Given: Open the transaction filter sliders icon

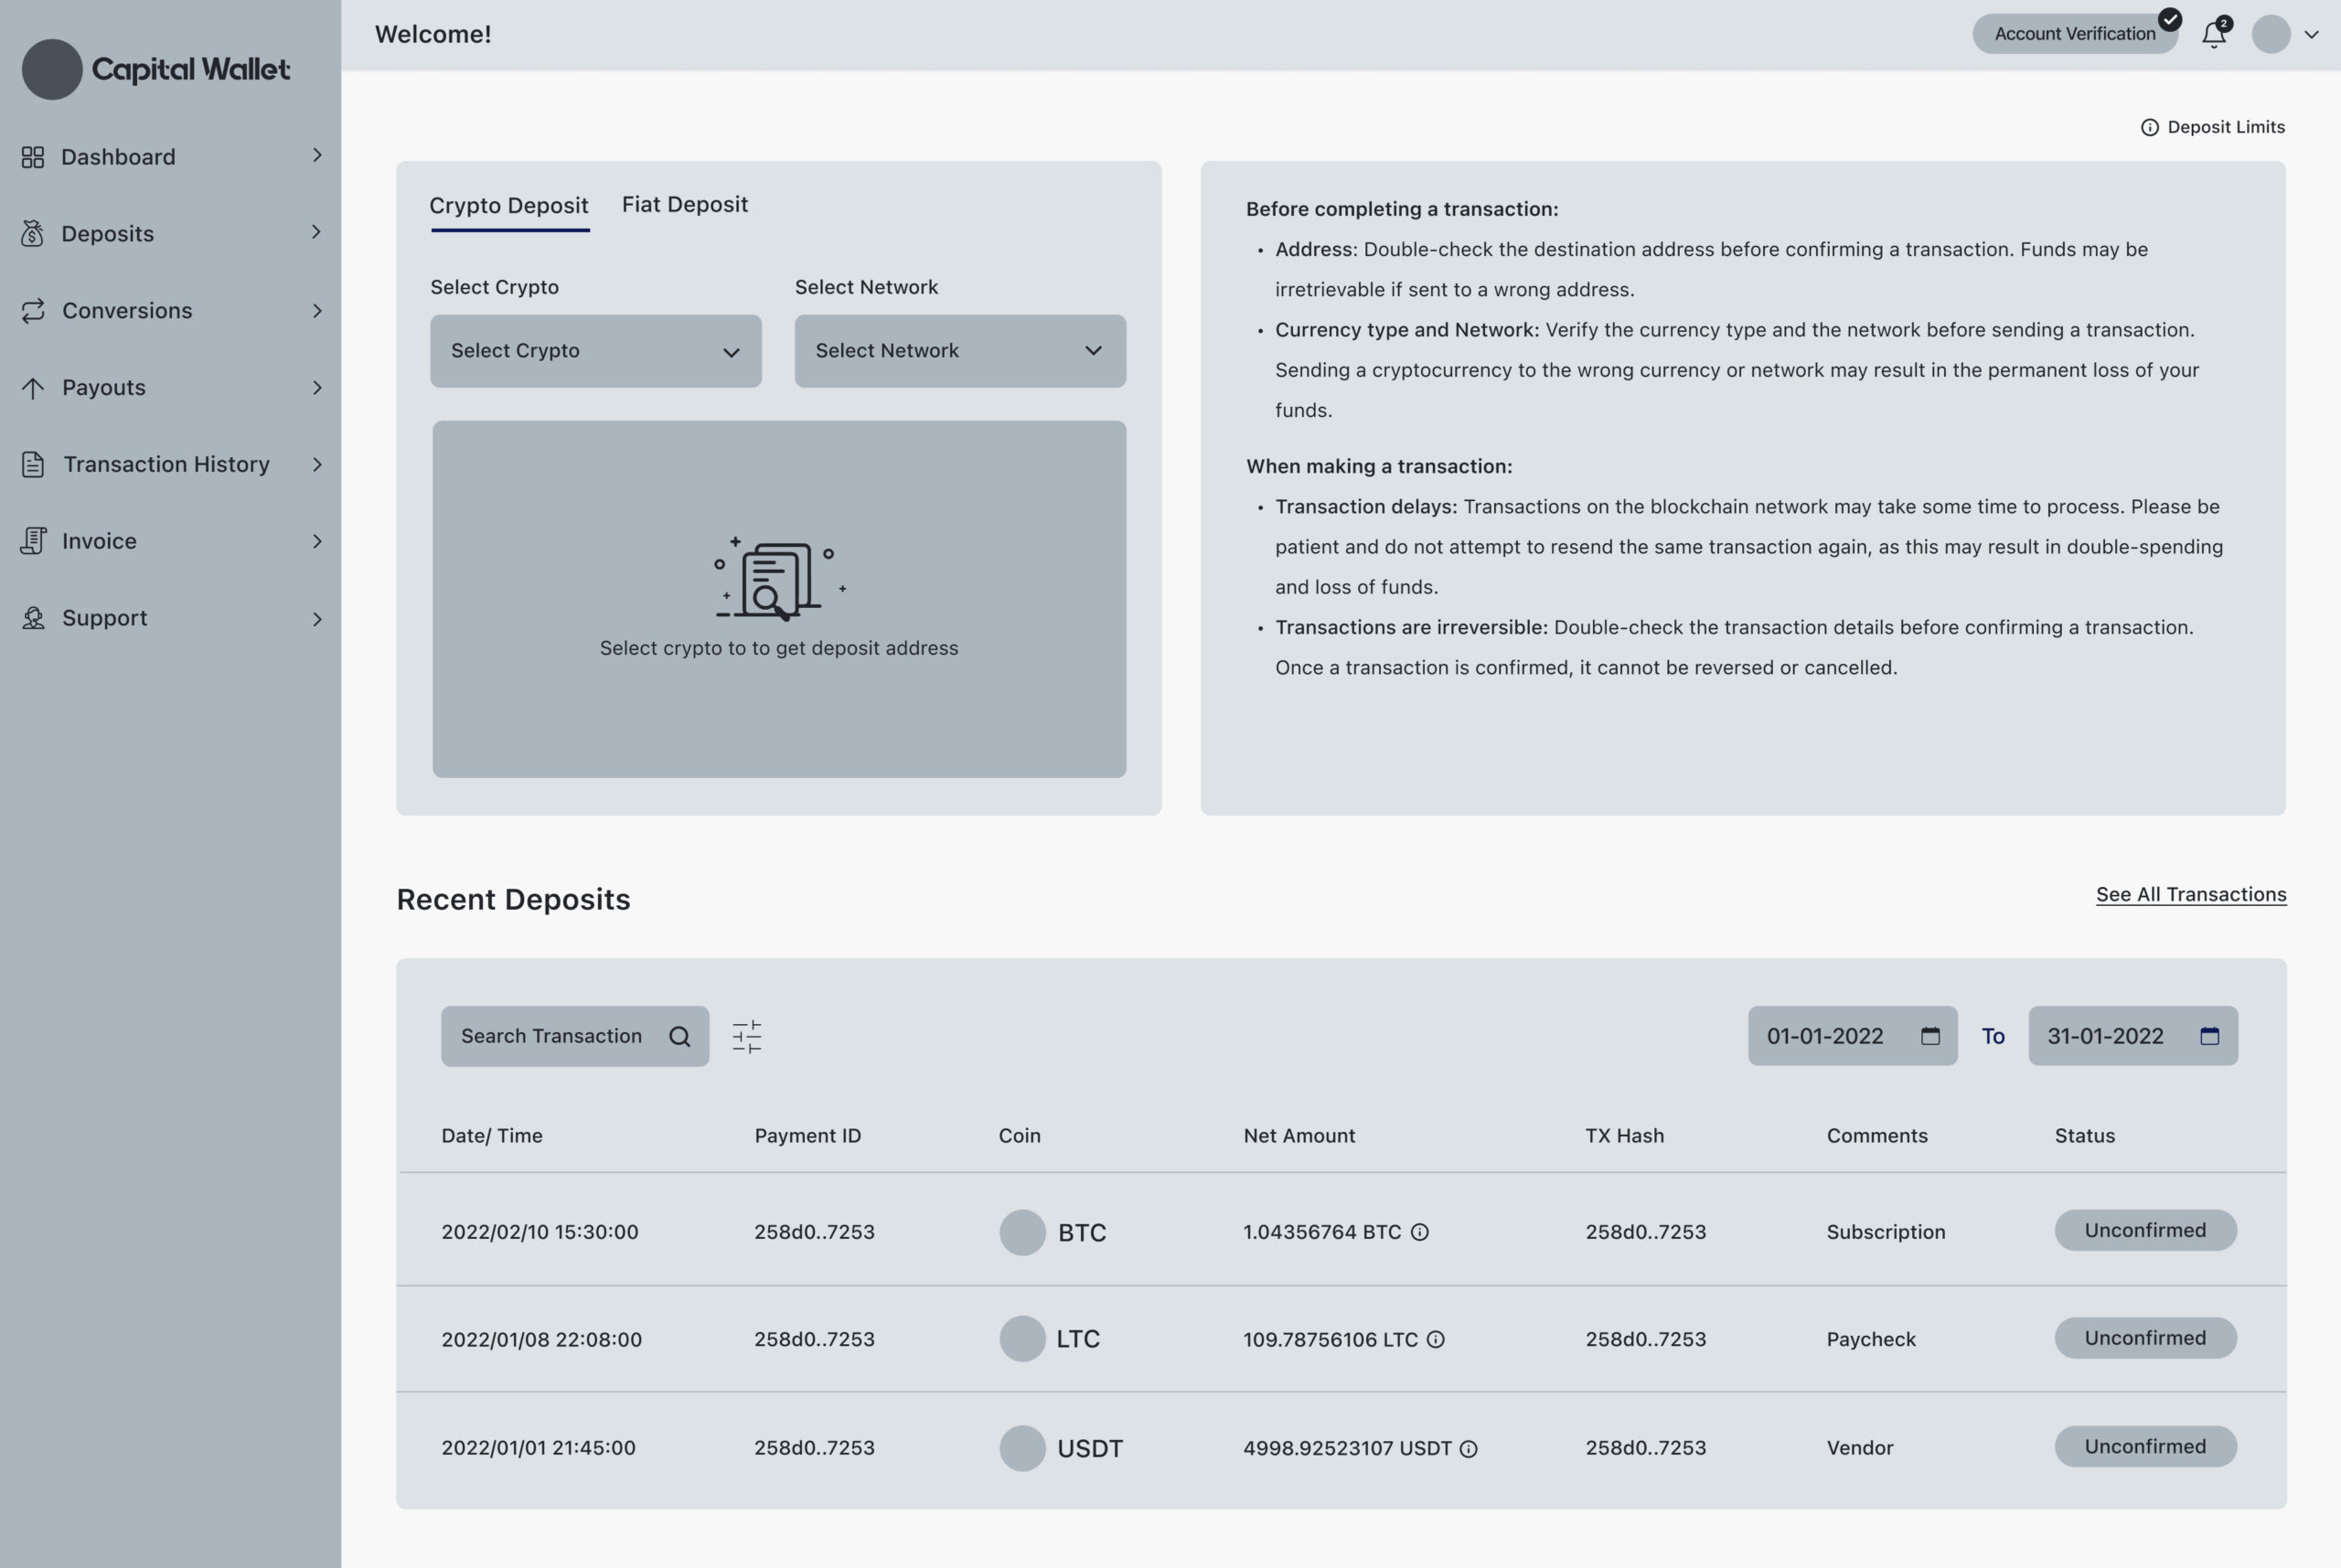Looking at the screenshot, I should pos(747,1036).
